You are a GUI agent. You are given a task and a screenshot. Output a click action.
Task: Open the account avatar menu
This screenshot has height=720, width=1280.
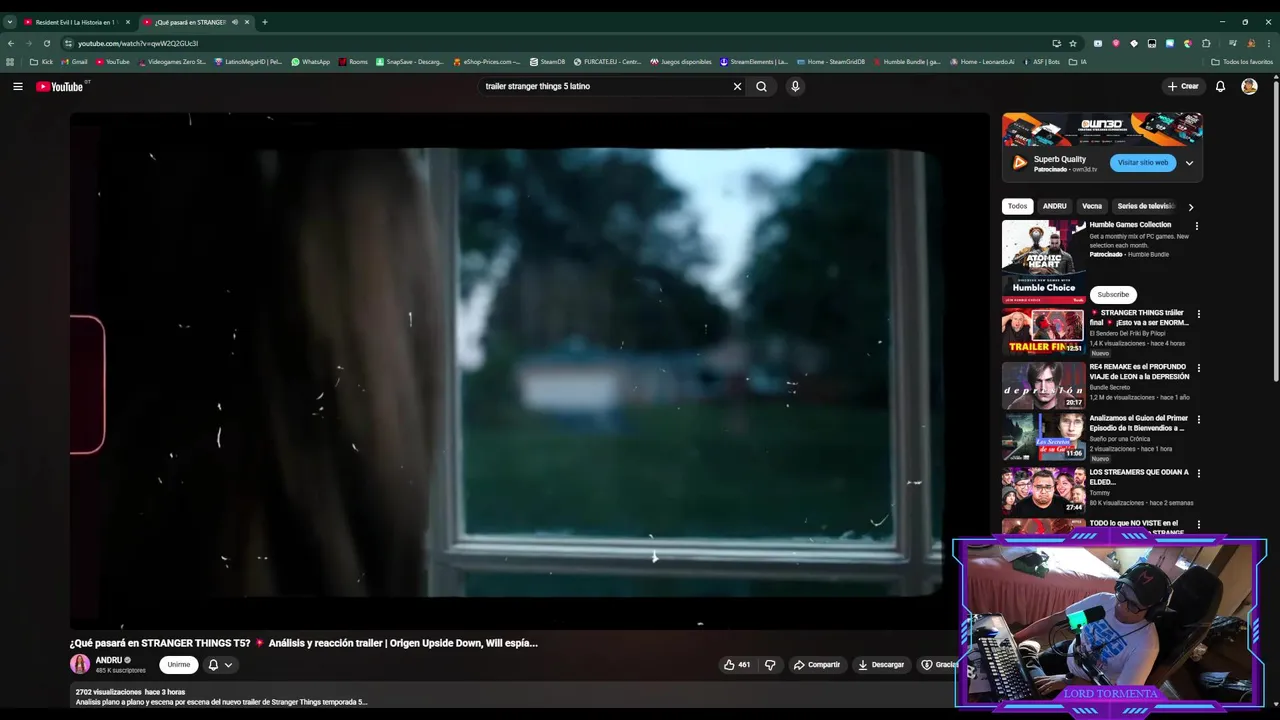(1249, 86)
